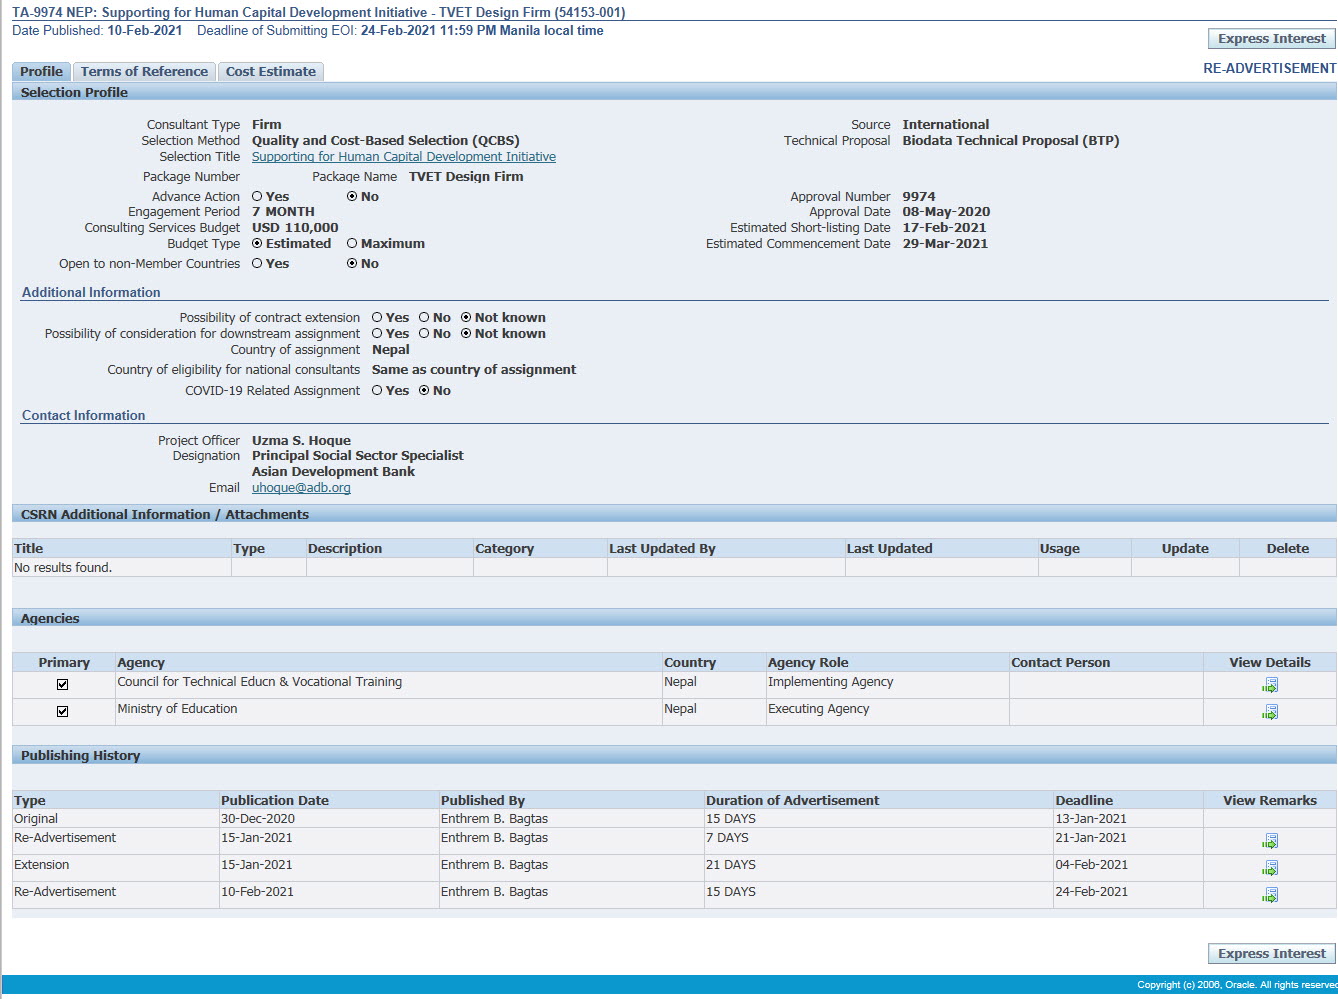Tick Primary checkbox for Ministry of Education
The width and height of the screenshot is (1338, 999).
click(x=63, y=712)
